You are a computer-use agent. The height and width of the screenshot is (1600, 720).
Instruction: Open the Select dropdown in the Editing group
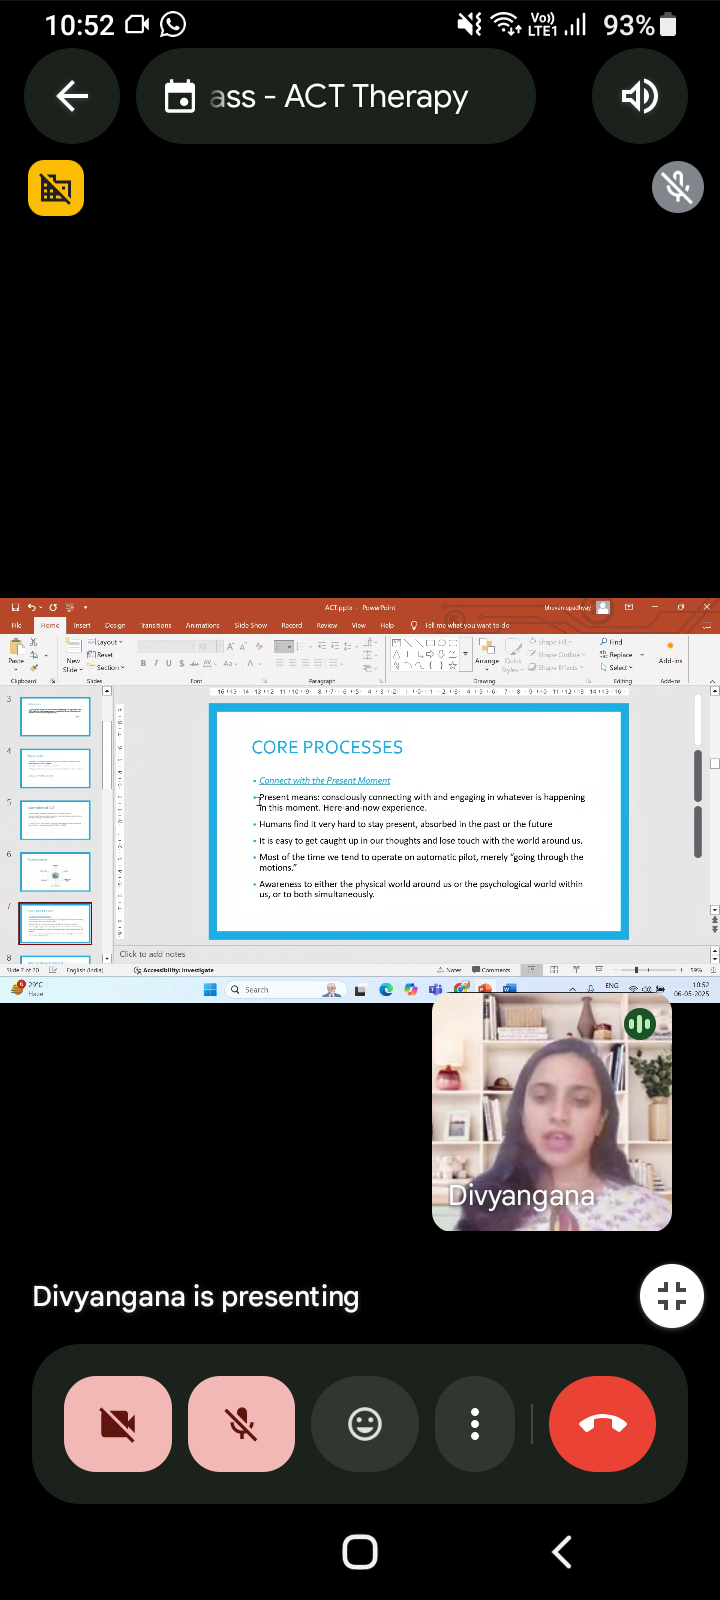coord(617,667)
